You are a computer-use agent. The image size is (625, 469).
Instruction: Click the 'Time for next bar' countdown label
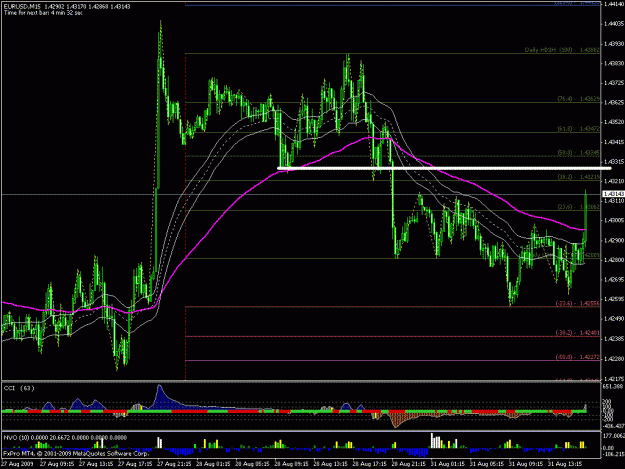43,13
